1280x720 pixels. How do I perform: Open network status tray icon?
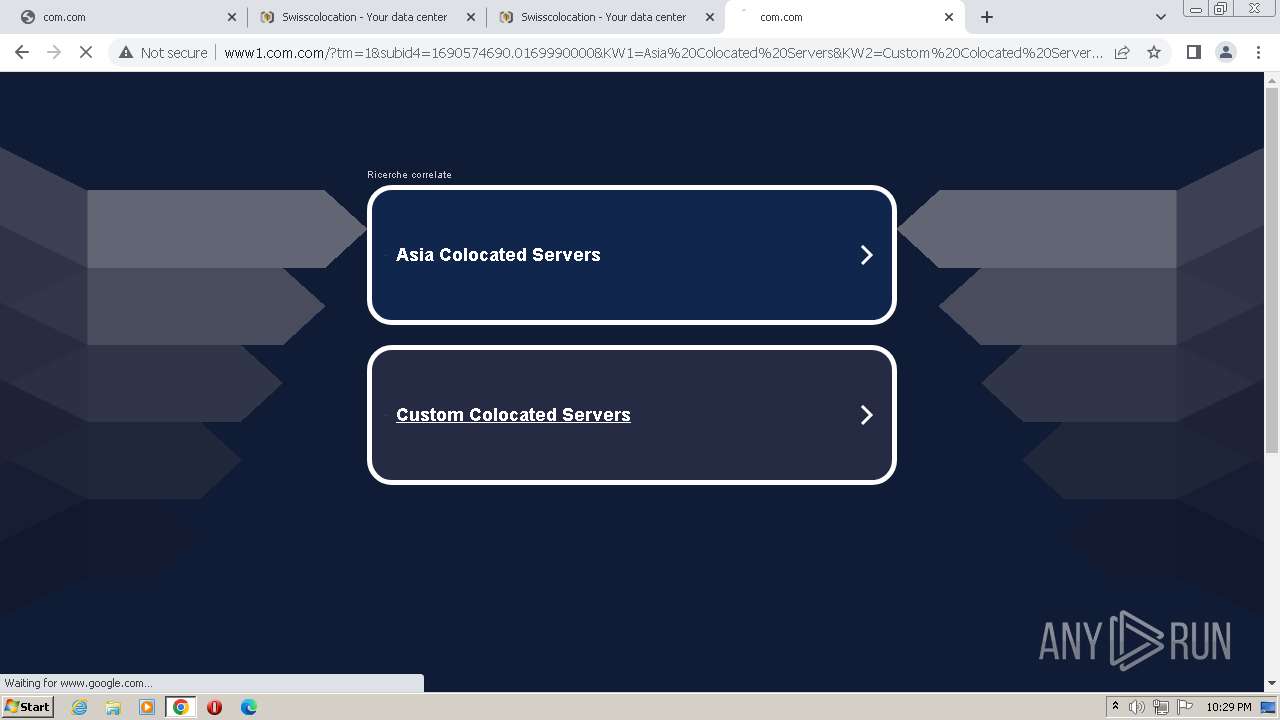1161,707
